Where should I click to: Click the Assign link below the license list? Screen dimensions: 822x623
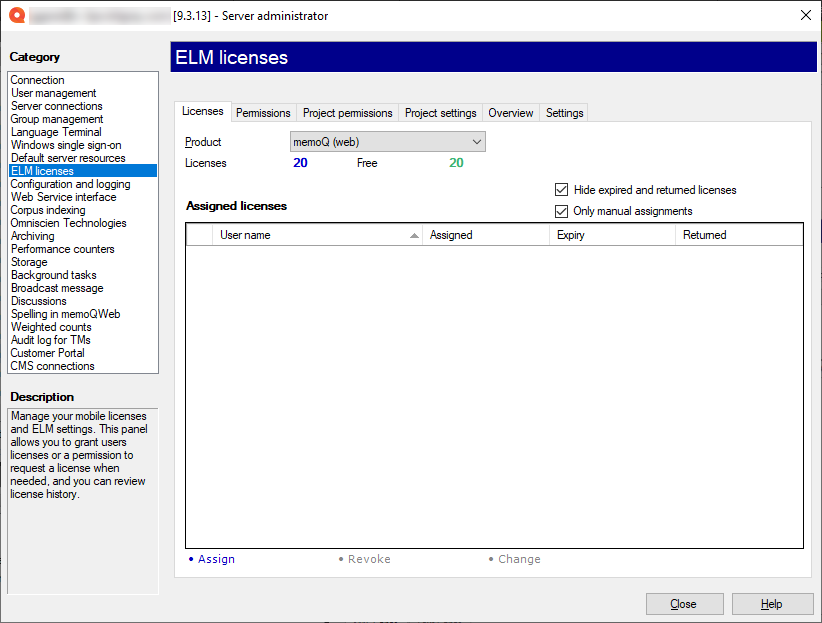click(217, 559)
